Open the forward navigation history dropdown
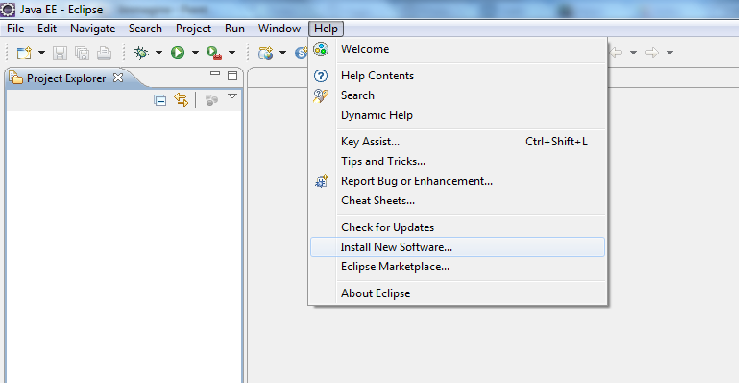This screenshot has width=739, height=383. tap(670, 53)
